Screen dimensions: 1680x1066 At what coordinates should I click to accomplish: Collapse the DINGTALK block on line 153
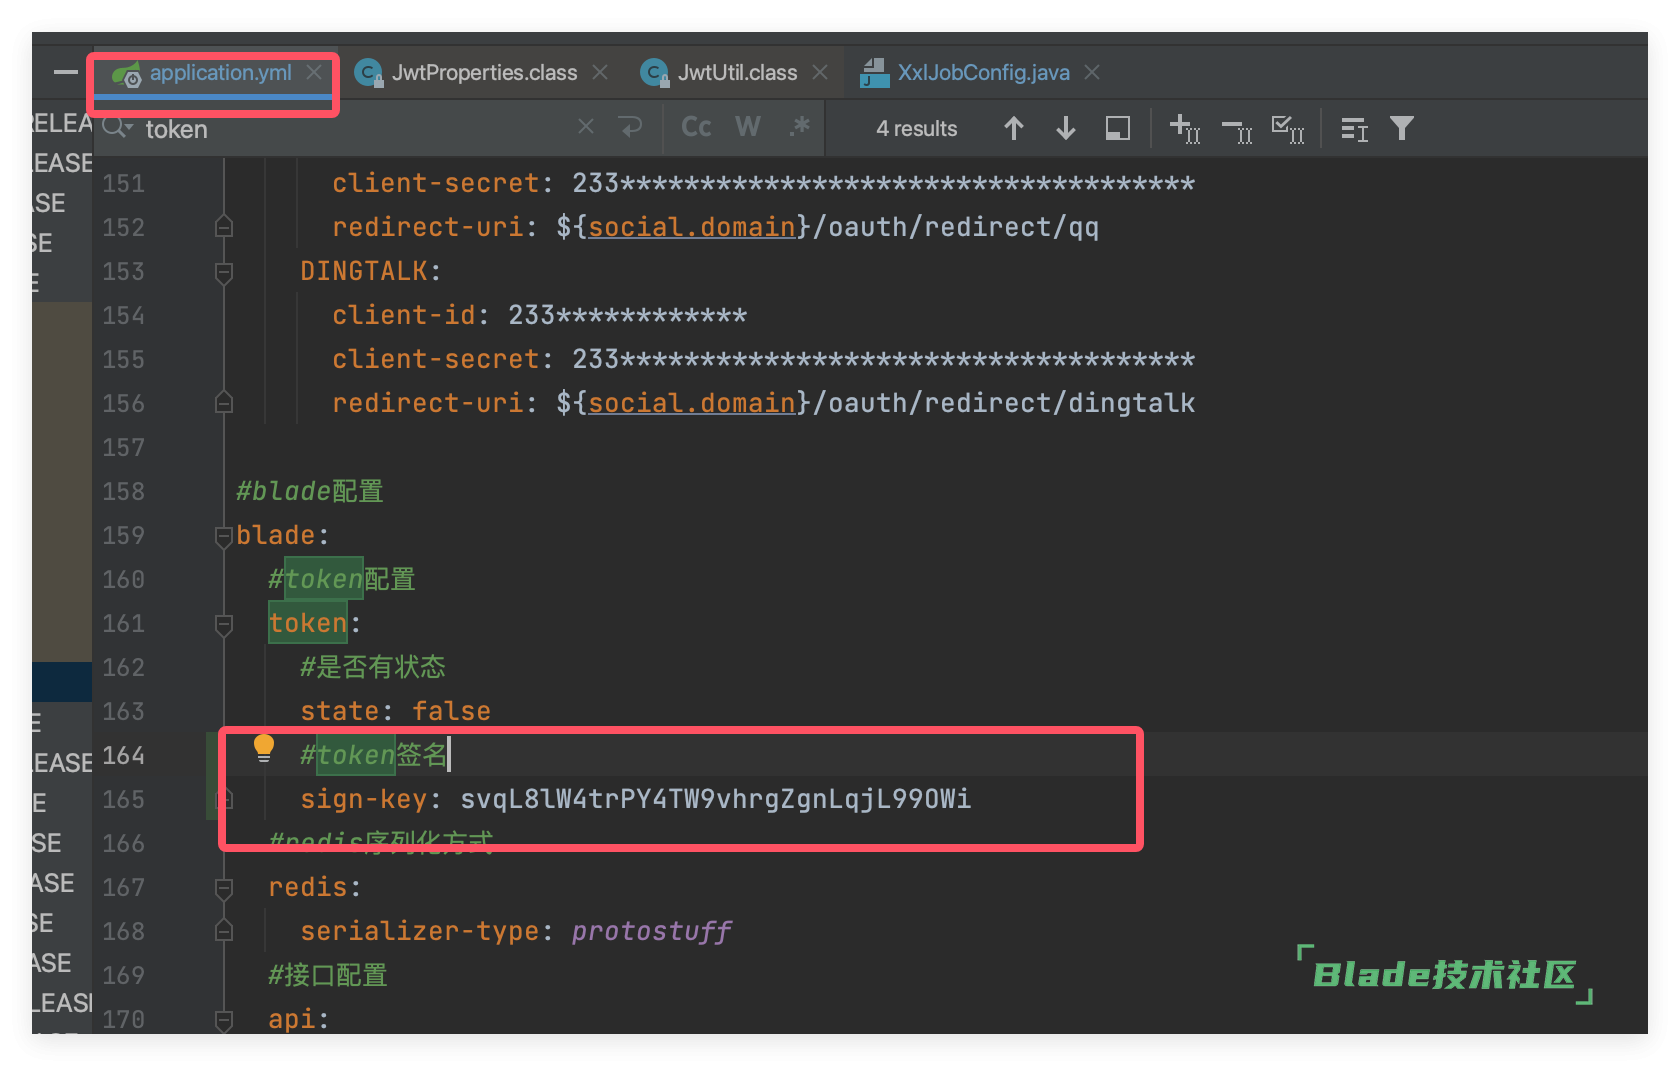coord(224,273)
